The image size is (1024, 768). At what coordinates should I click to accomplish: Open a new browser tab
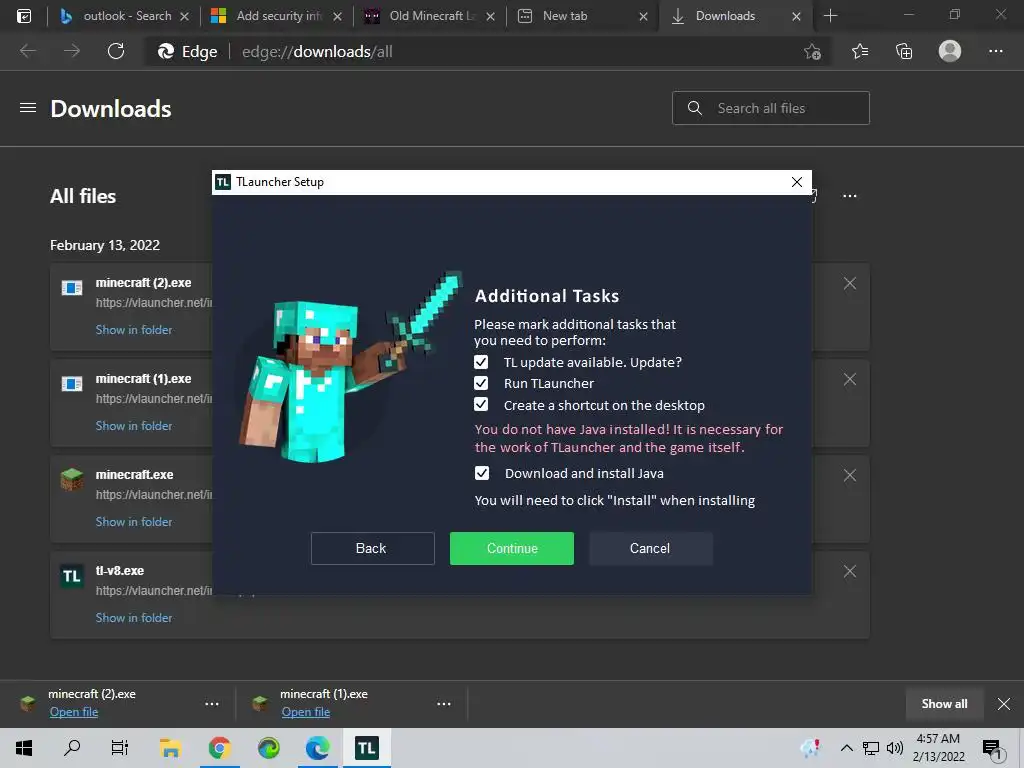tap(830, 16)
